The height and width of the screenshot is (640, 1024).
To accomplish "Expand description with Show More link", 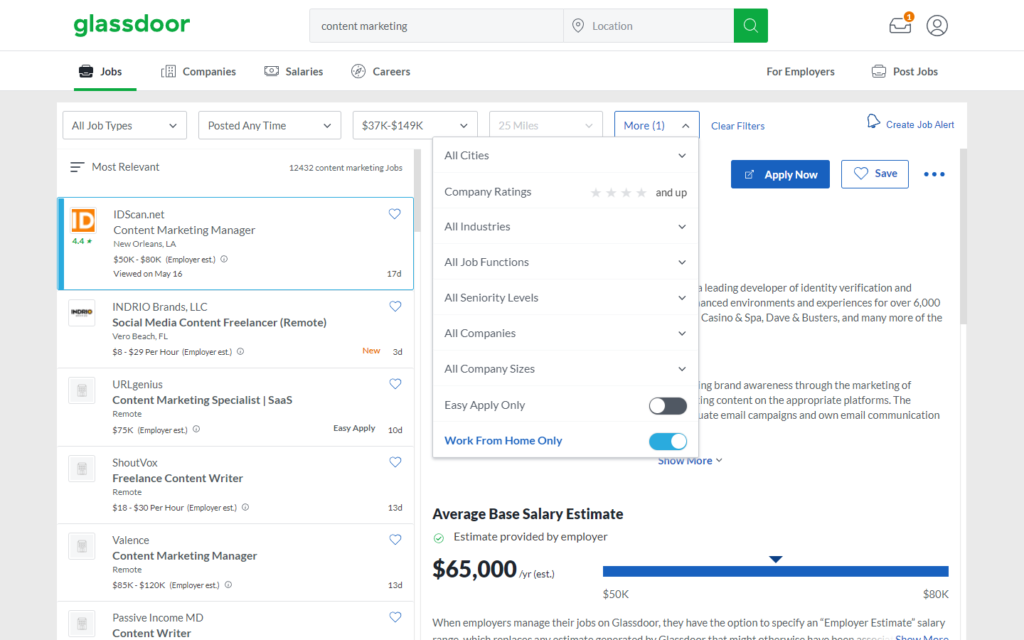I will pos(690,461).
